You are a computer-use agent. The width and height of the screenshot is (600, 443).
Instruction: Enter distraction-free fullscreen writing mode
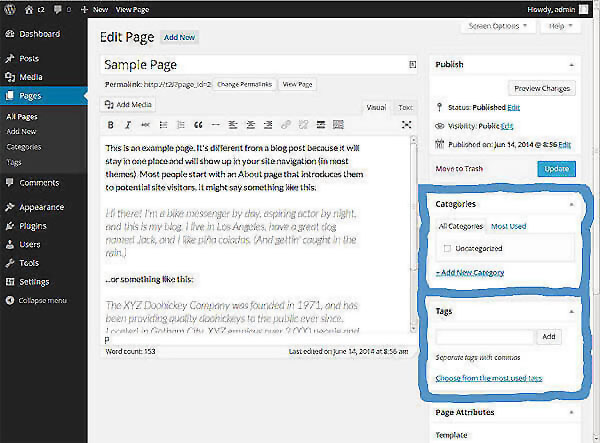pos(406,125)
